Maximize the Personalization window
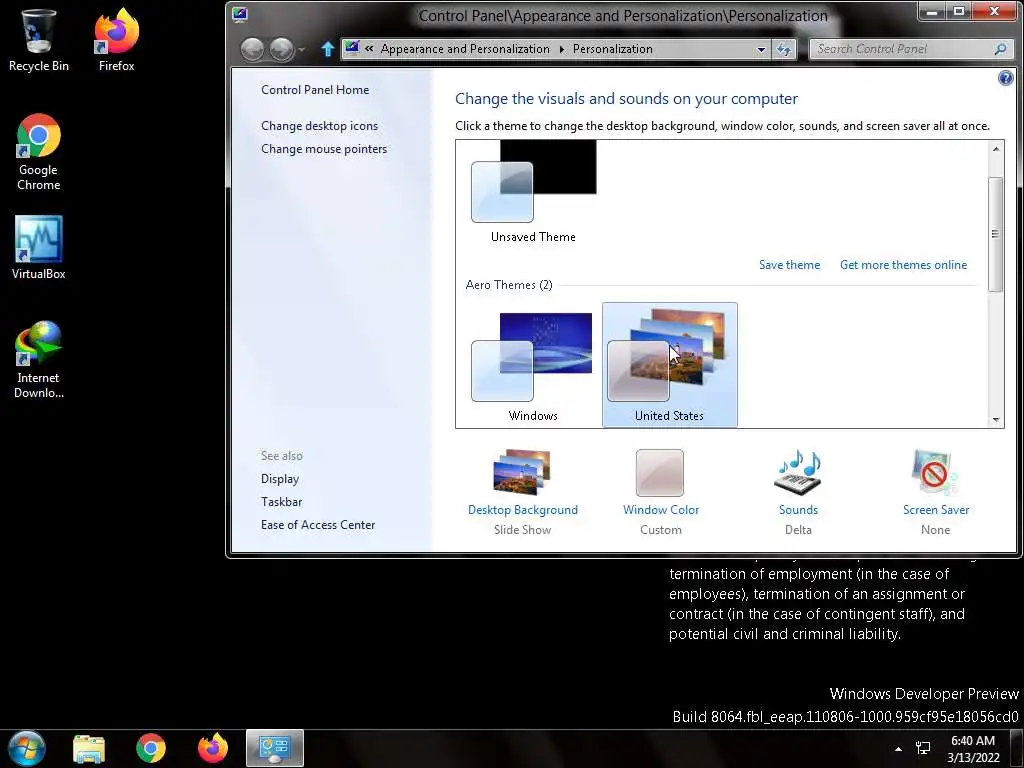The width and height of the screenshot is (1024, 768). point(958,11)
